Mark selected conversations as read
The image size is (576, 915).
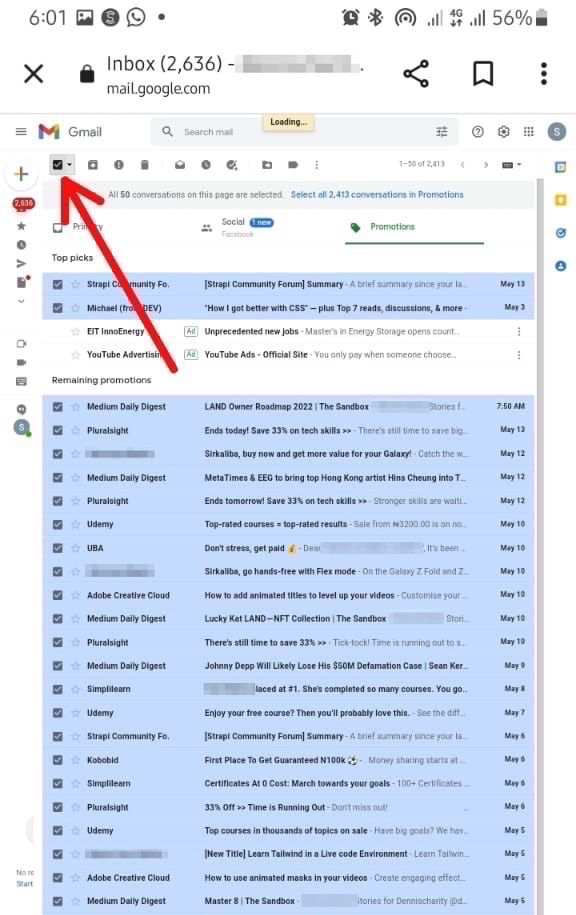tap(180, 165)
